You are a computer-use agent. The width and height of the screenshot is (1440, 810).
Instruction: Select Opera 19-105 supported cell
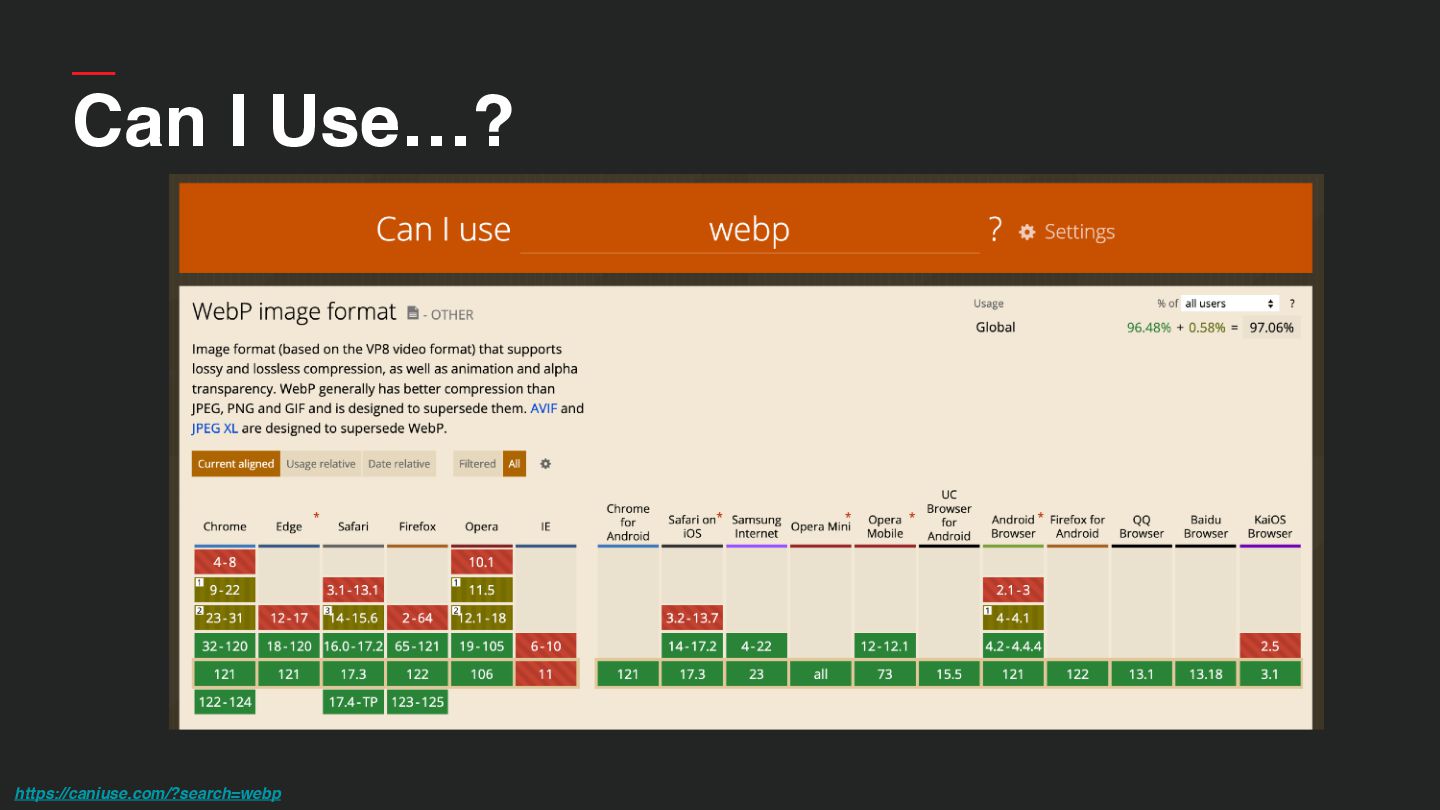[x=482, y=646]
